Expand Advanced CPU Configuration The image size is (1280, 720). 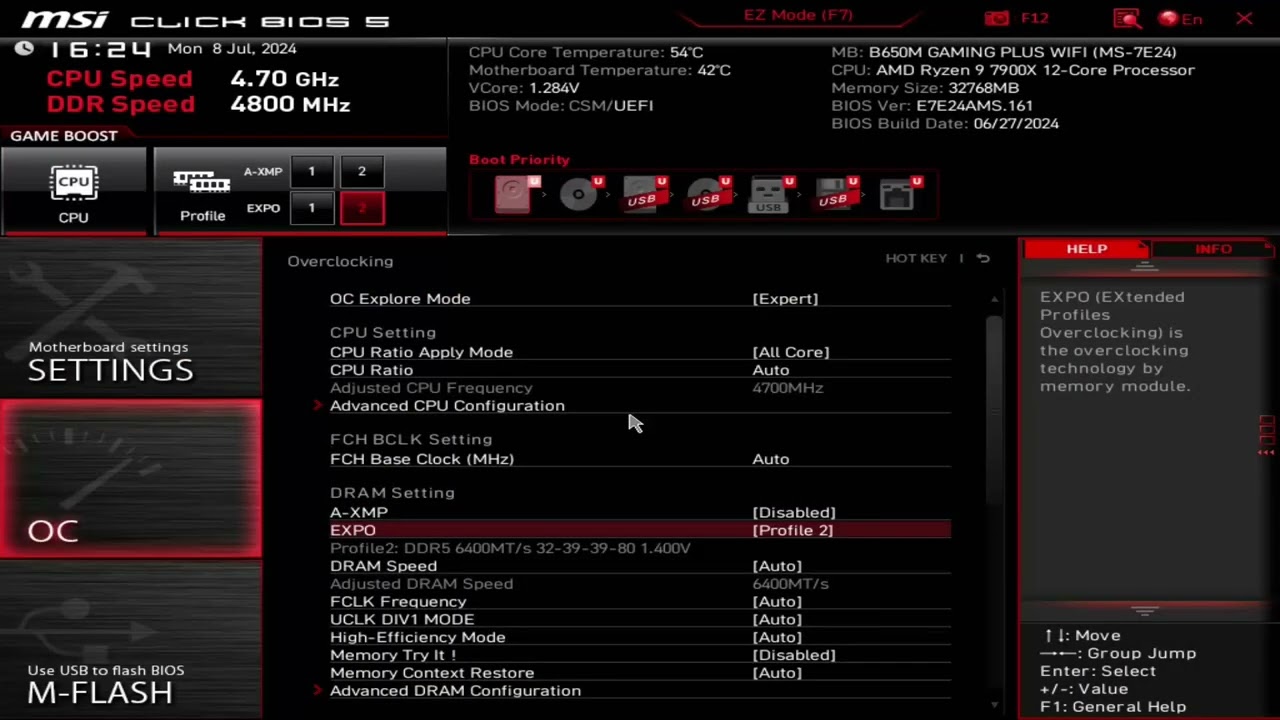pos(447,405)
